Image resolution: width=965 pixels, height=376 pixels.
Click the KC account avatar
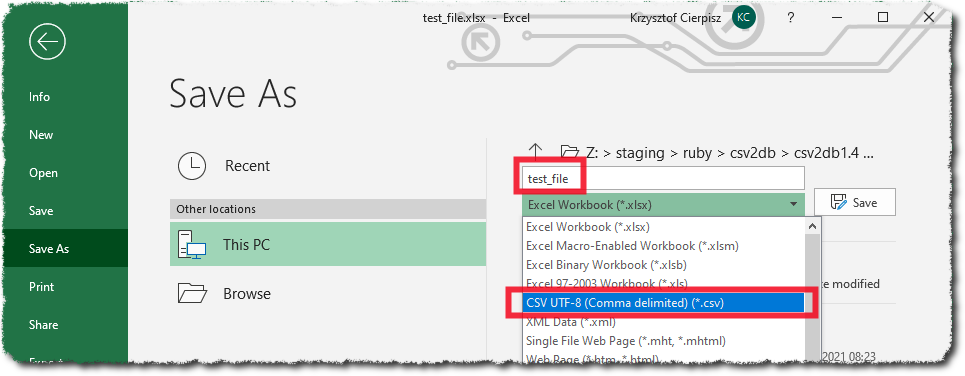tap(743, 17)
